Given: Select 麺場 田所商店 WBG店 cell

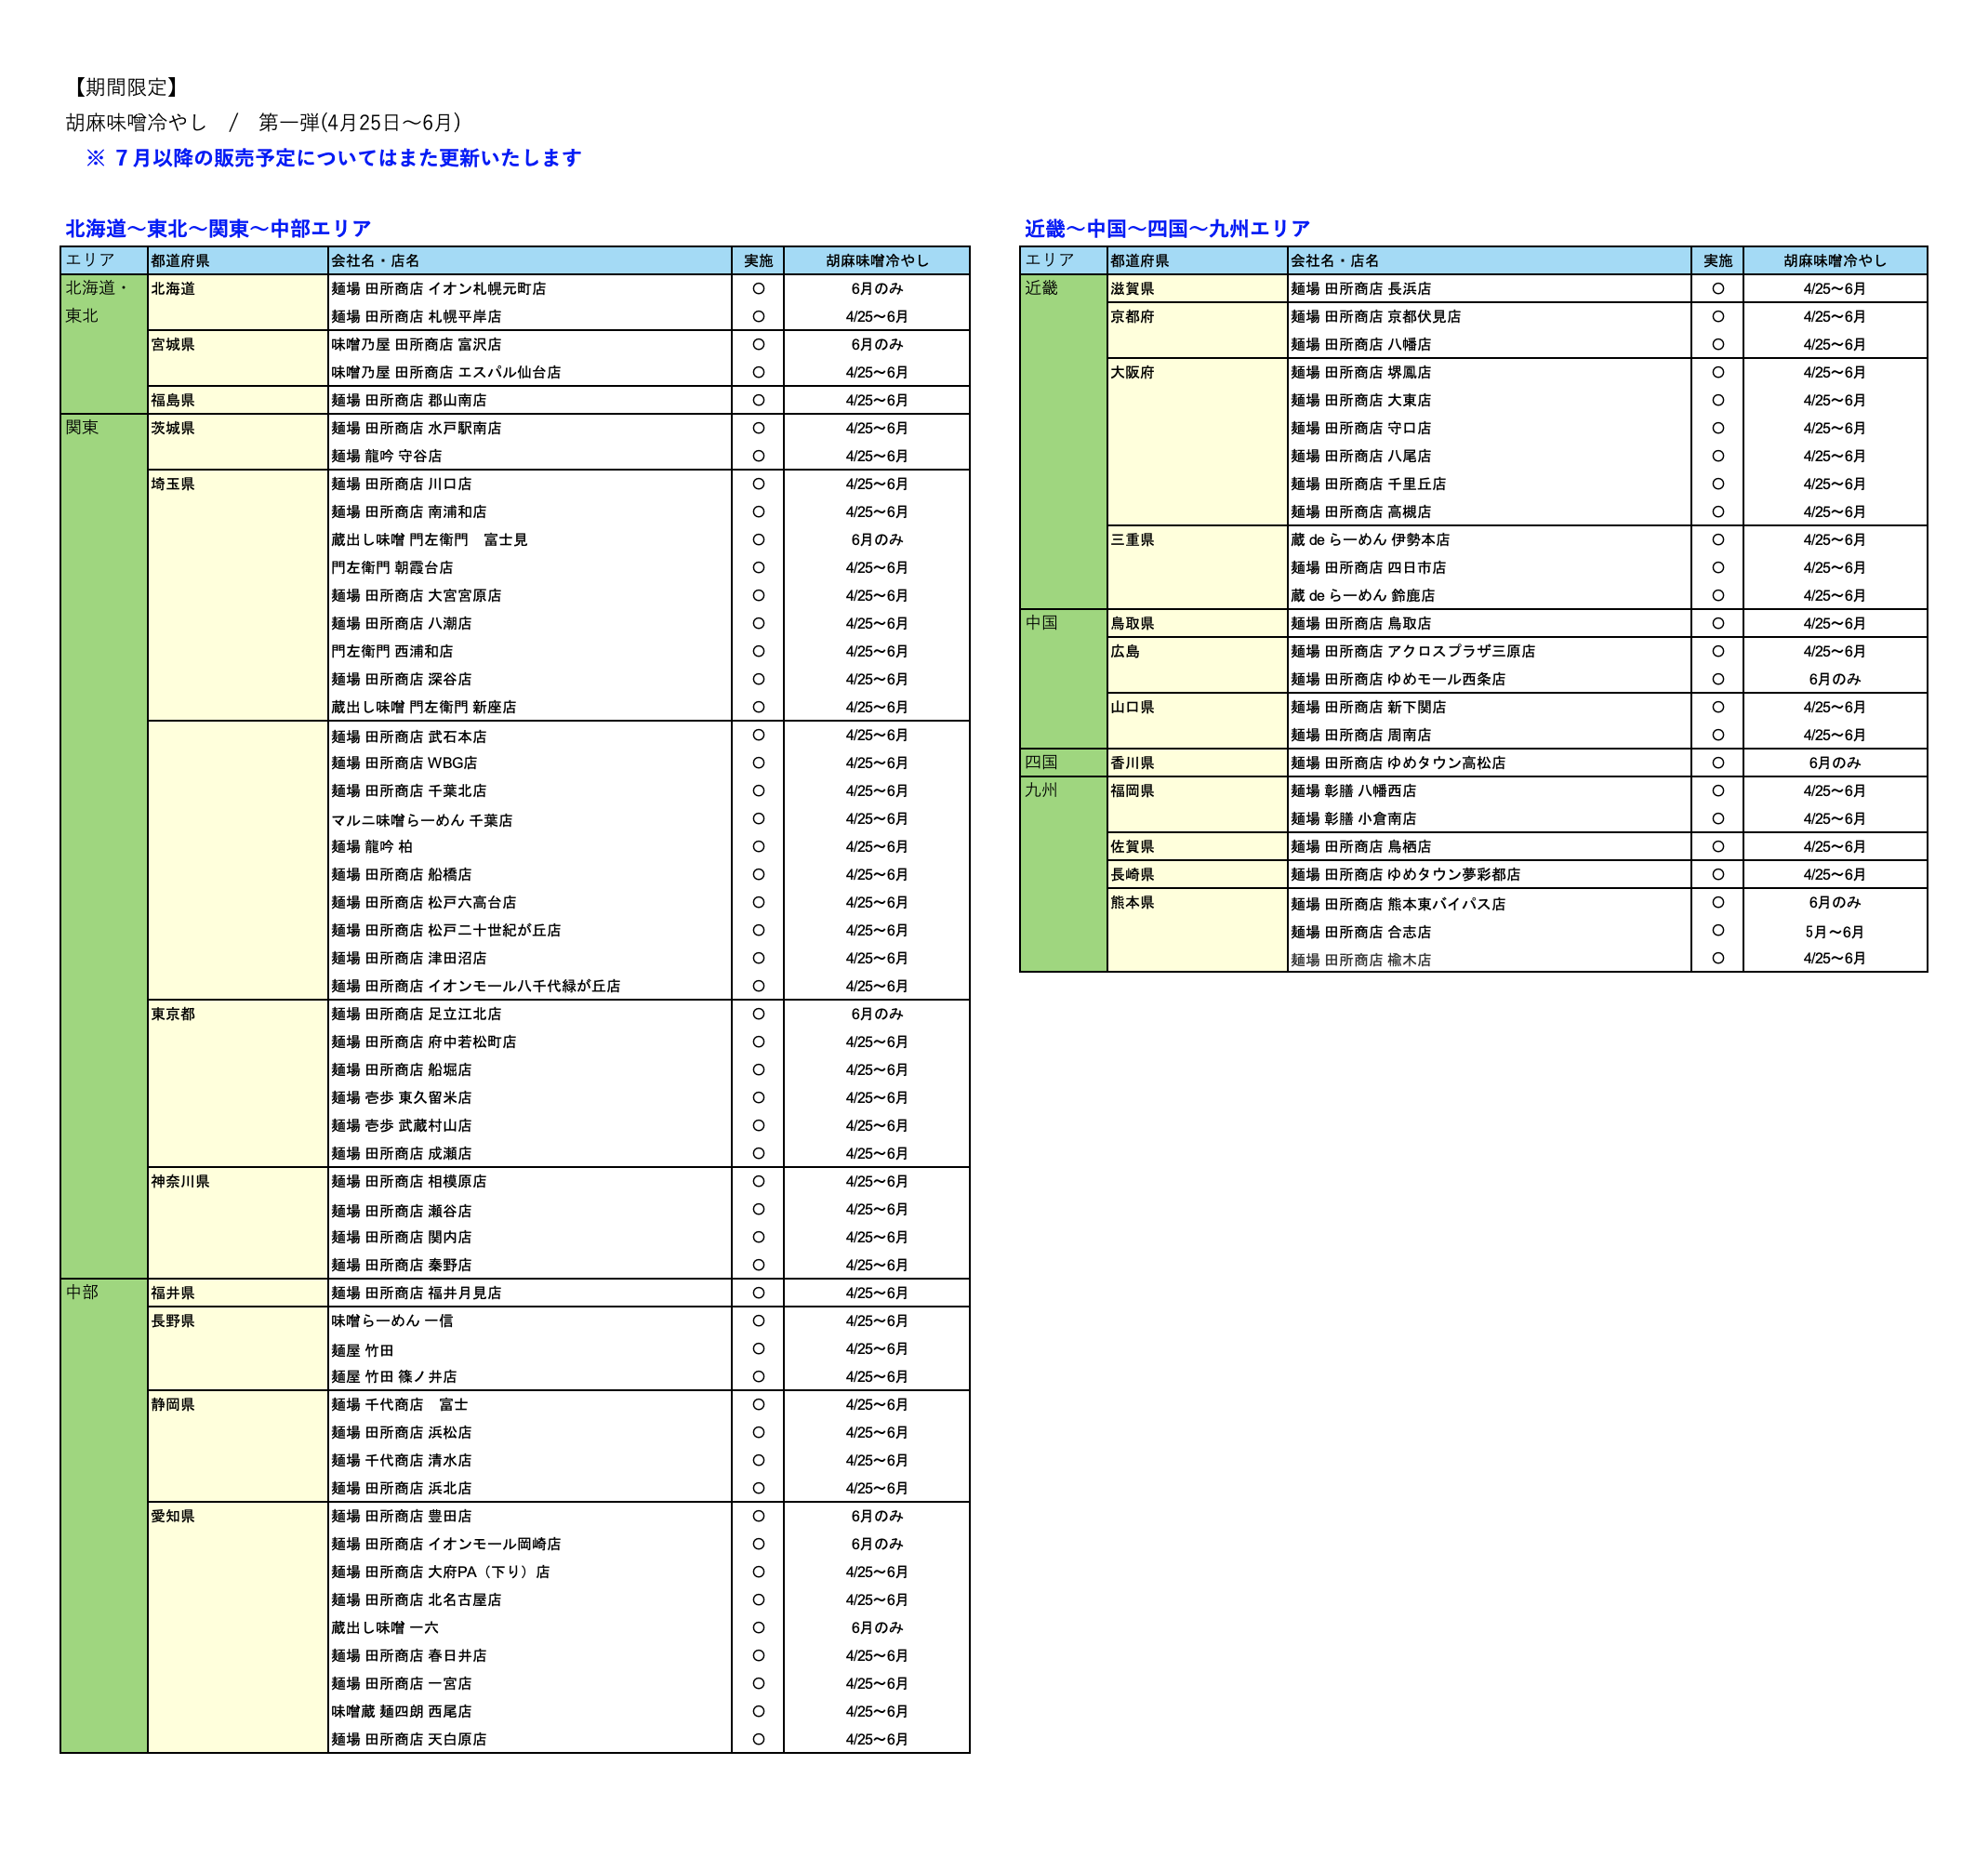Looking at the screenshot, I should (530, 763).
